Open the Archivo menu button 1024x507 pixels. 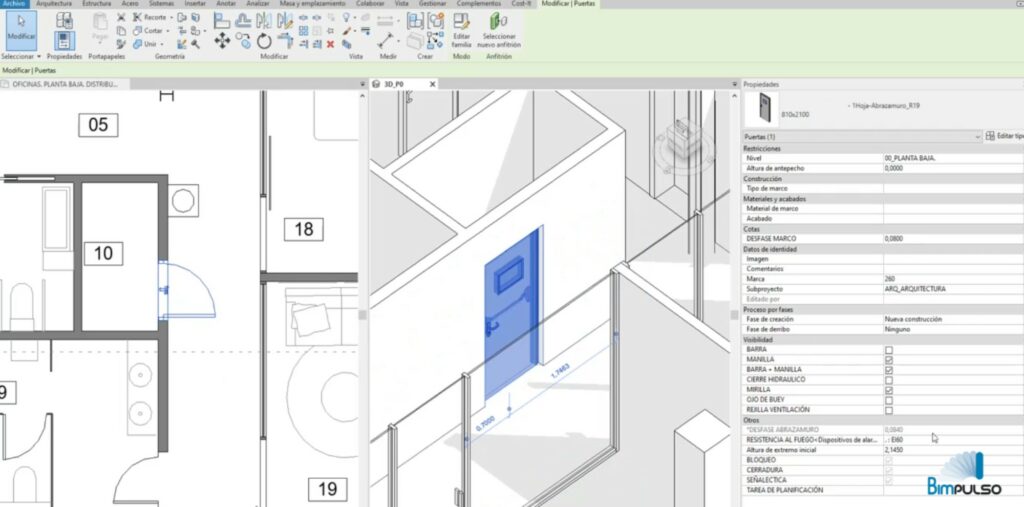(x=14, y=4)
